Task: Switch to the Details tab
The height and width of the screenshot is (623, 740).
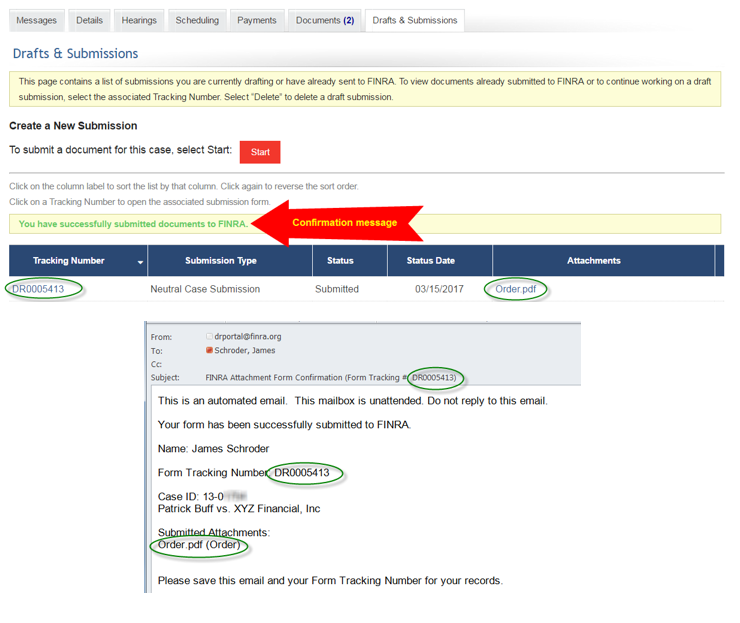Action: pos(89,20)
